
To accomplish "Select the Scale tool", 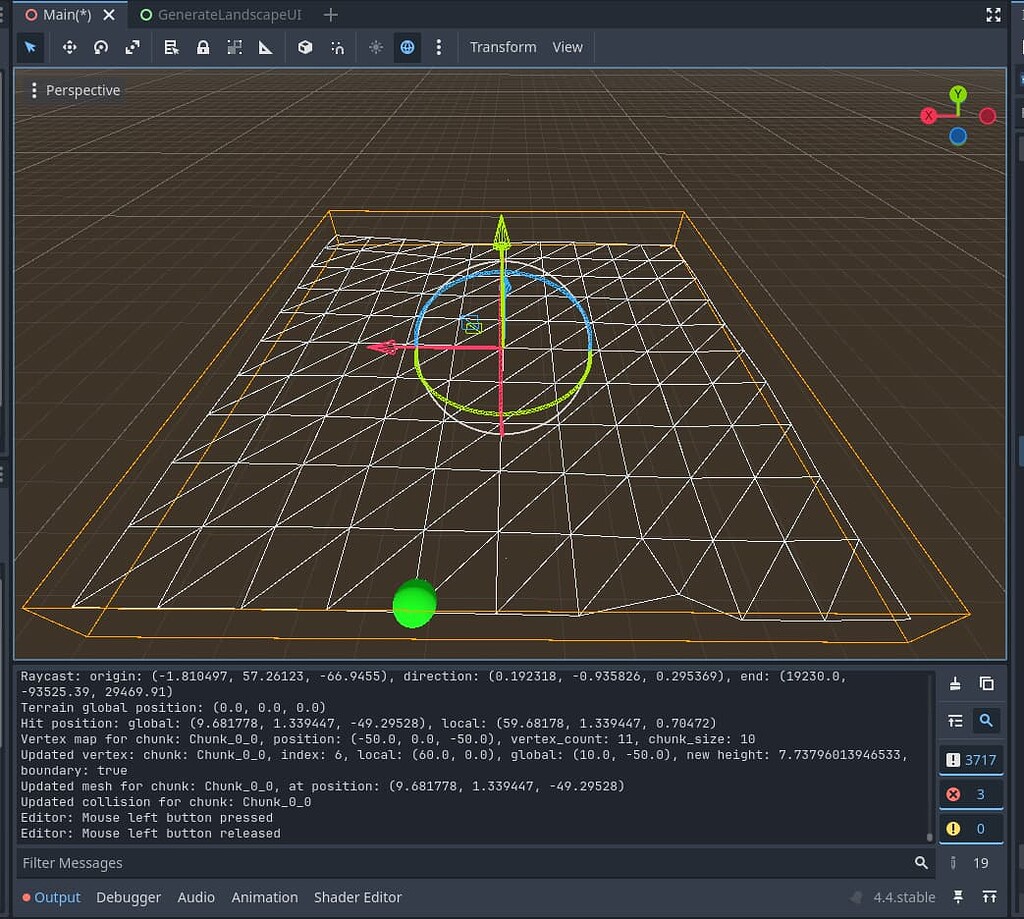I will click(131, 47).
